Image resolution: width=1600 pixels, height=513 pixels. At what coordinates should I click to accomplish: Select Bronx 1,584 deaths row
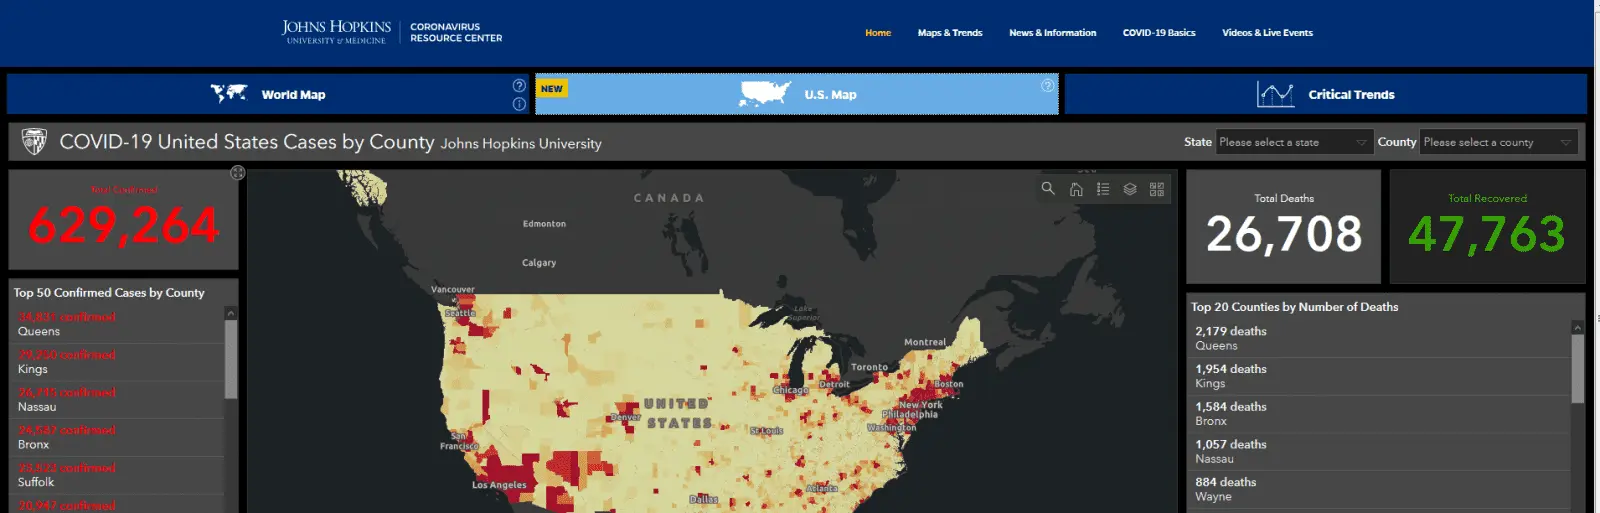coord(1379,414)
